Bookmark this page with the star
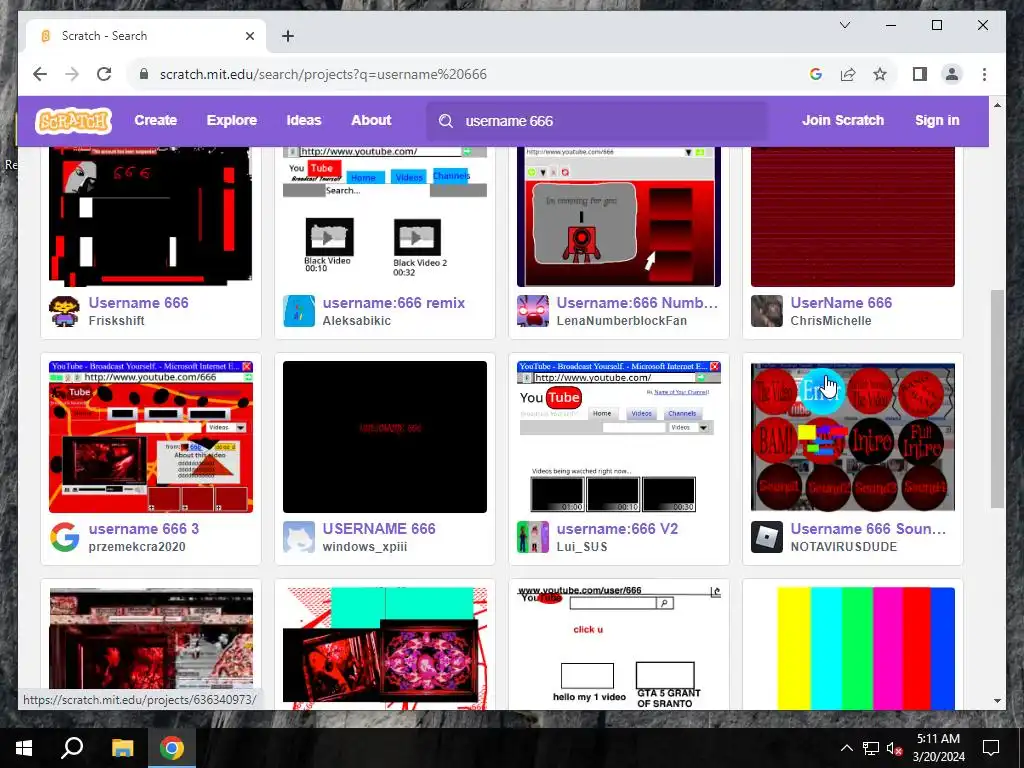The image size is (1024, 768). [x=880, y=74]
